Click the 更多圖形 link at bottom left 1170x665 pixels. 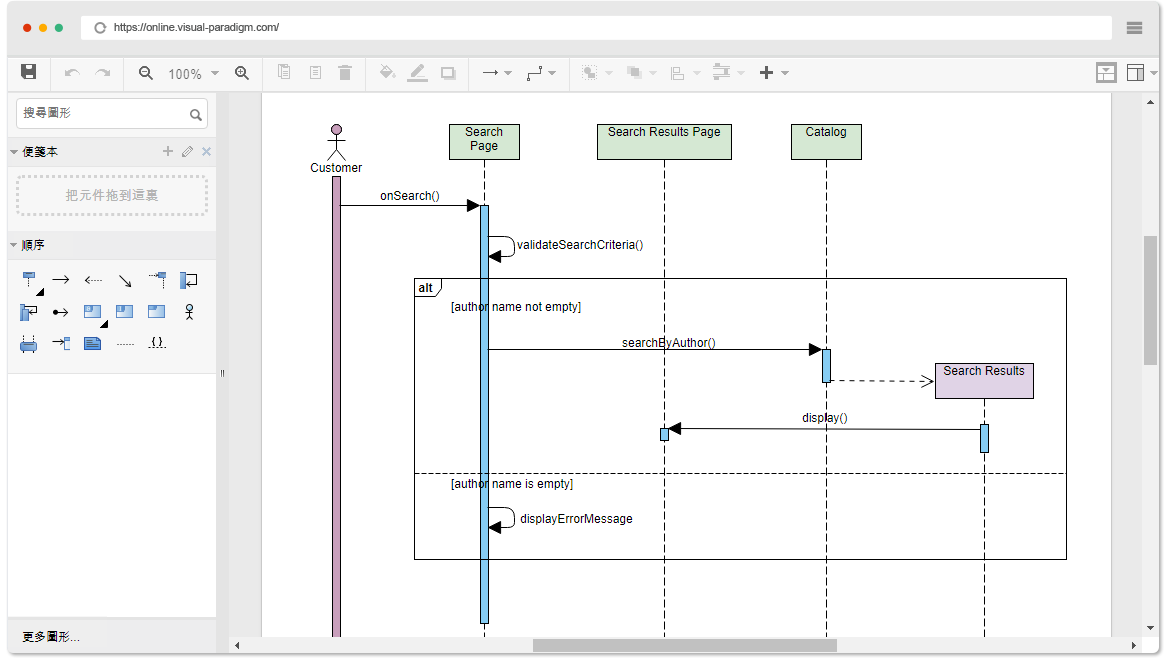[x=48, y=637]
